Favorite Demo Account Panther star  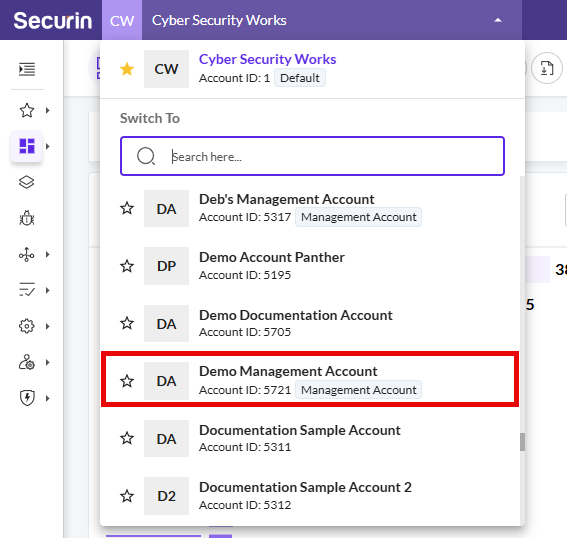[127, 266]
